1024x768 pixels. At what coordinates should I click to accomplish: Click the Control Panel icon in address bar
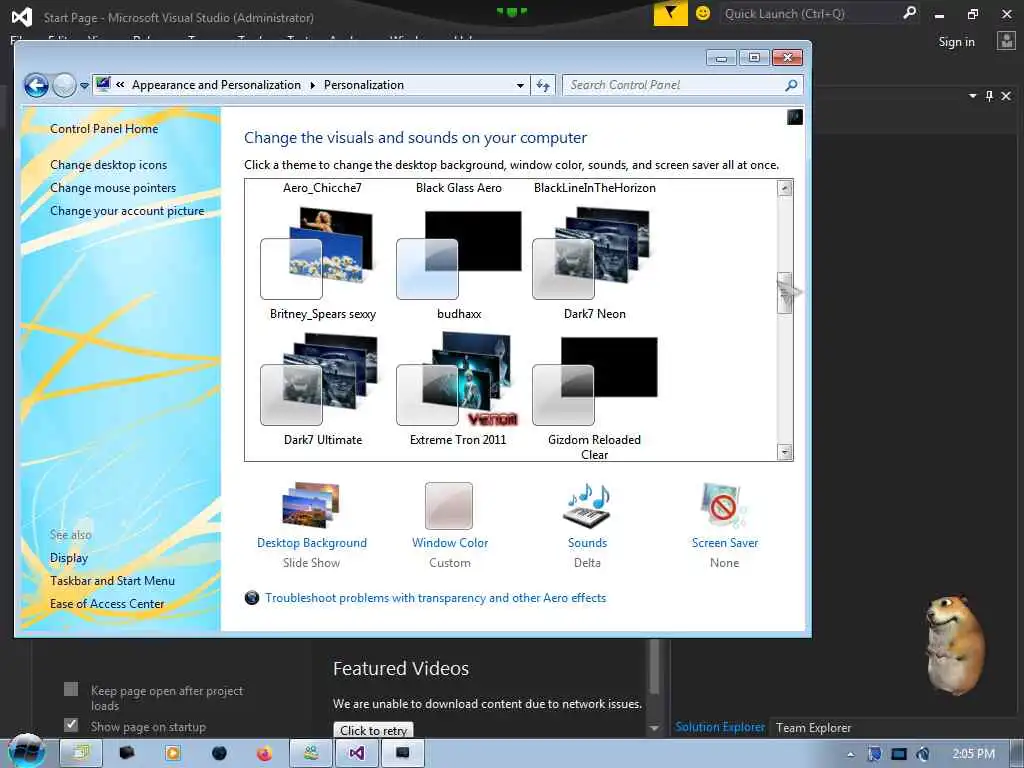coord(103,84)
